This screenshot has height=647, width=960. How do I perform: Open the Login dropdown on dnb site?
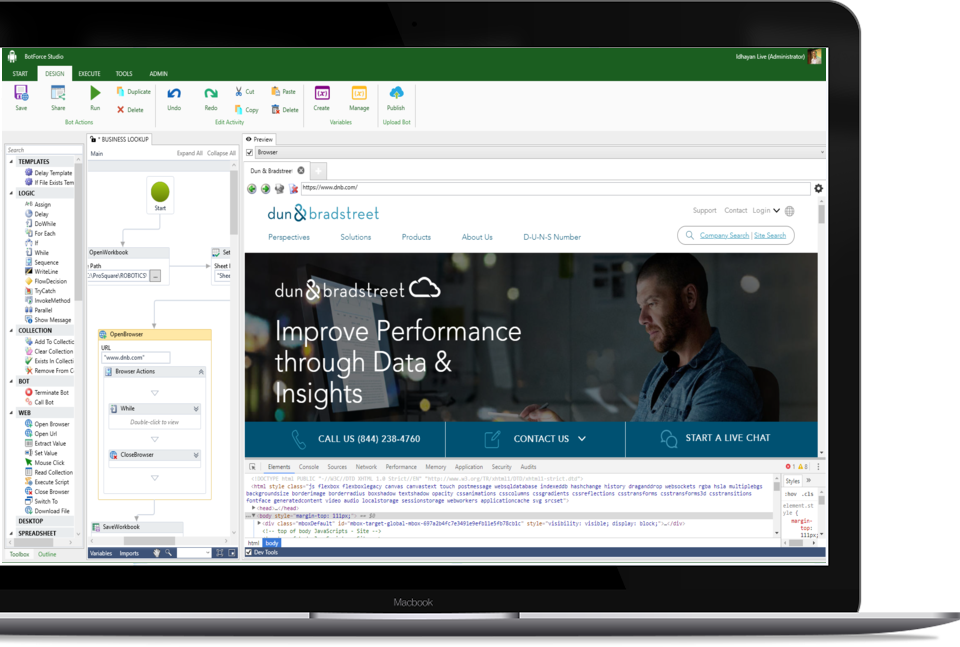click(767, 211)
